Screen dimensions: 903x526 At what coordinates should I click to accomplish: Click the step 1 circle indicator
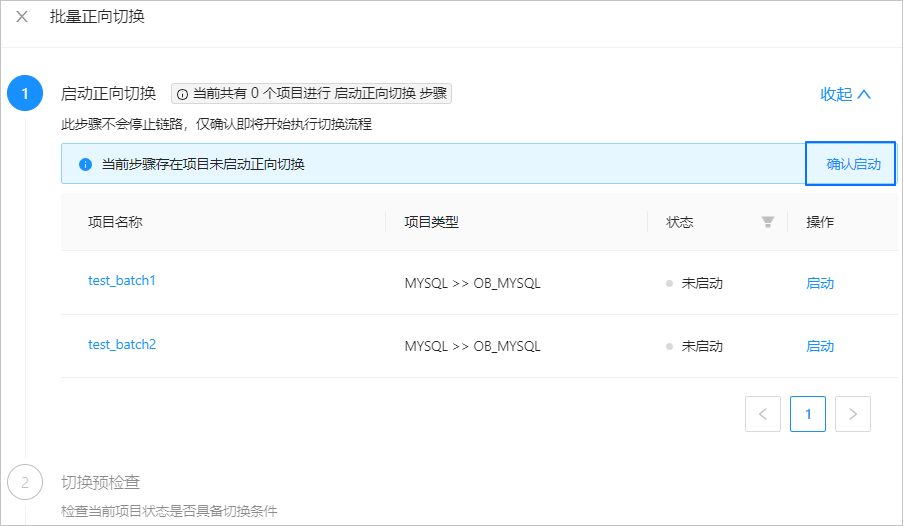pos(25,93)
